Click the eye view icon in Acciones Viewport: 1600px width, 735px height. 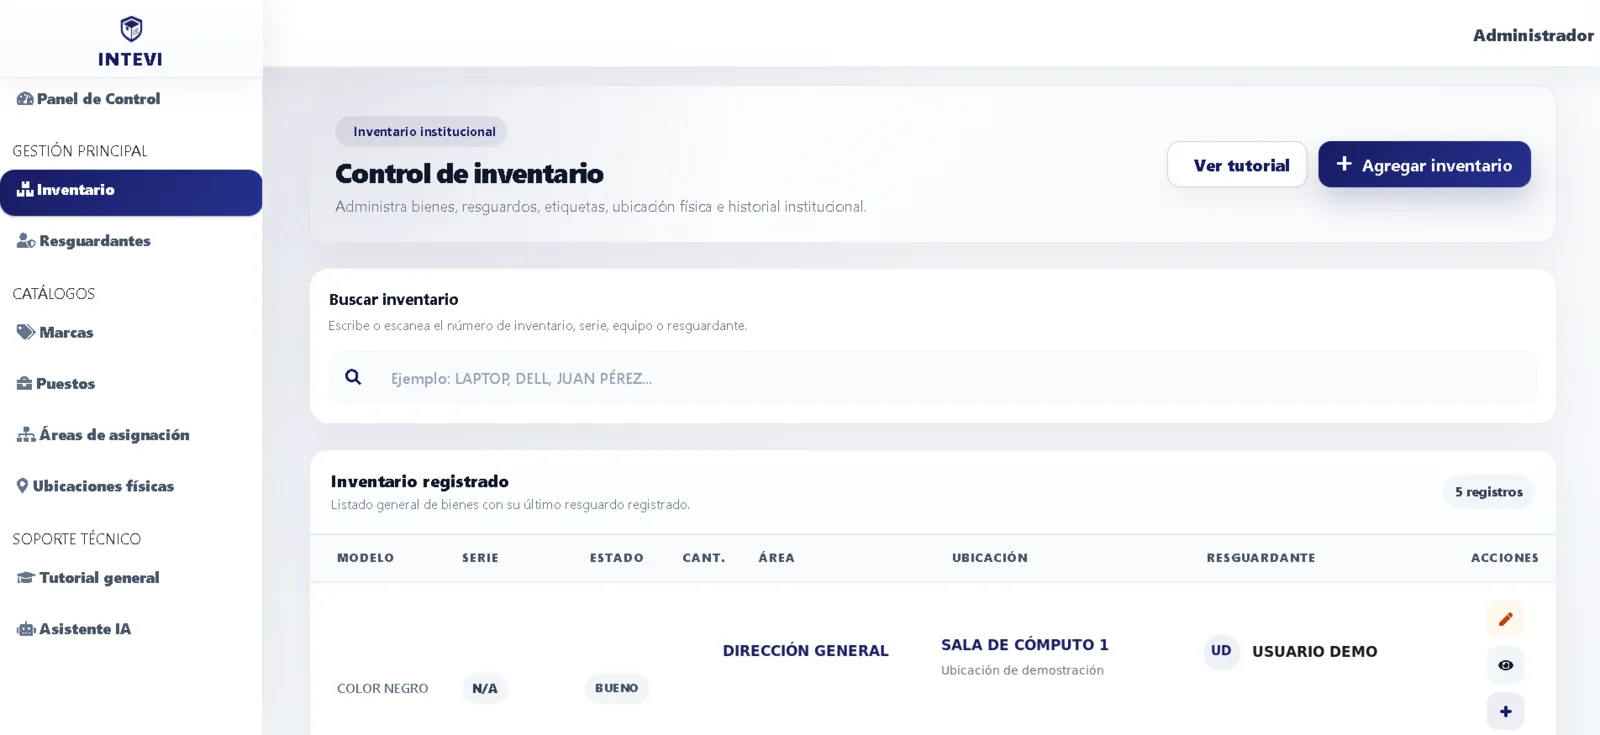click(1505, 665)
